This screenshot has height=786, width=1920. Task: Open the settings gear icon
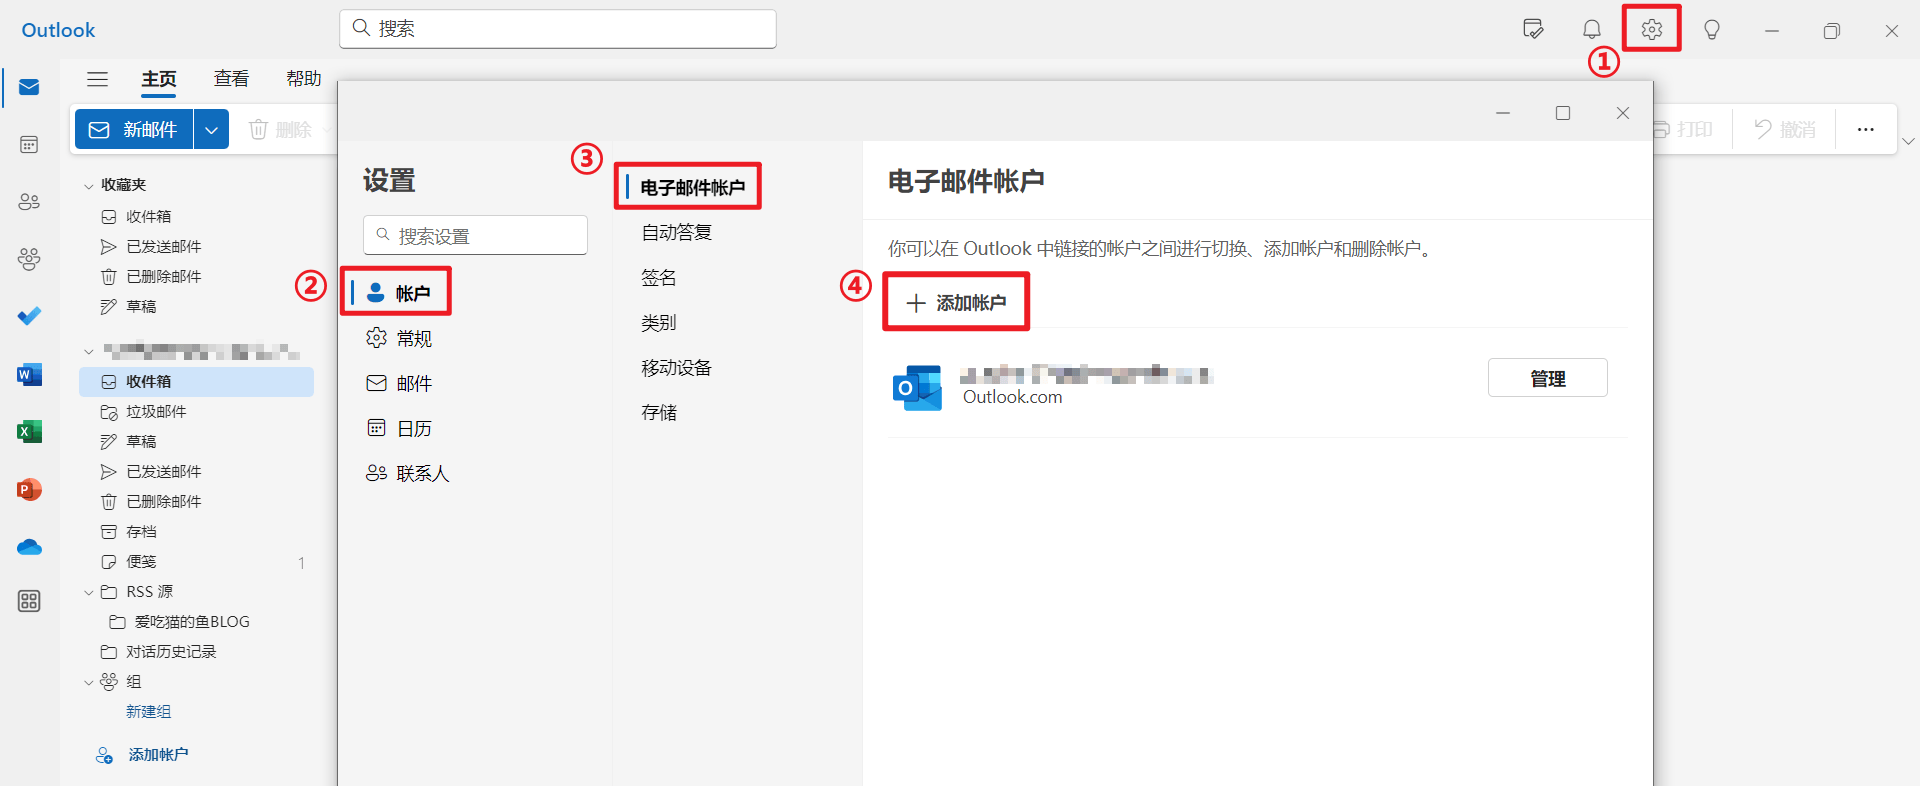[1651, 30]
